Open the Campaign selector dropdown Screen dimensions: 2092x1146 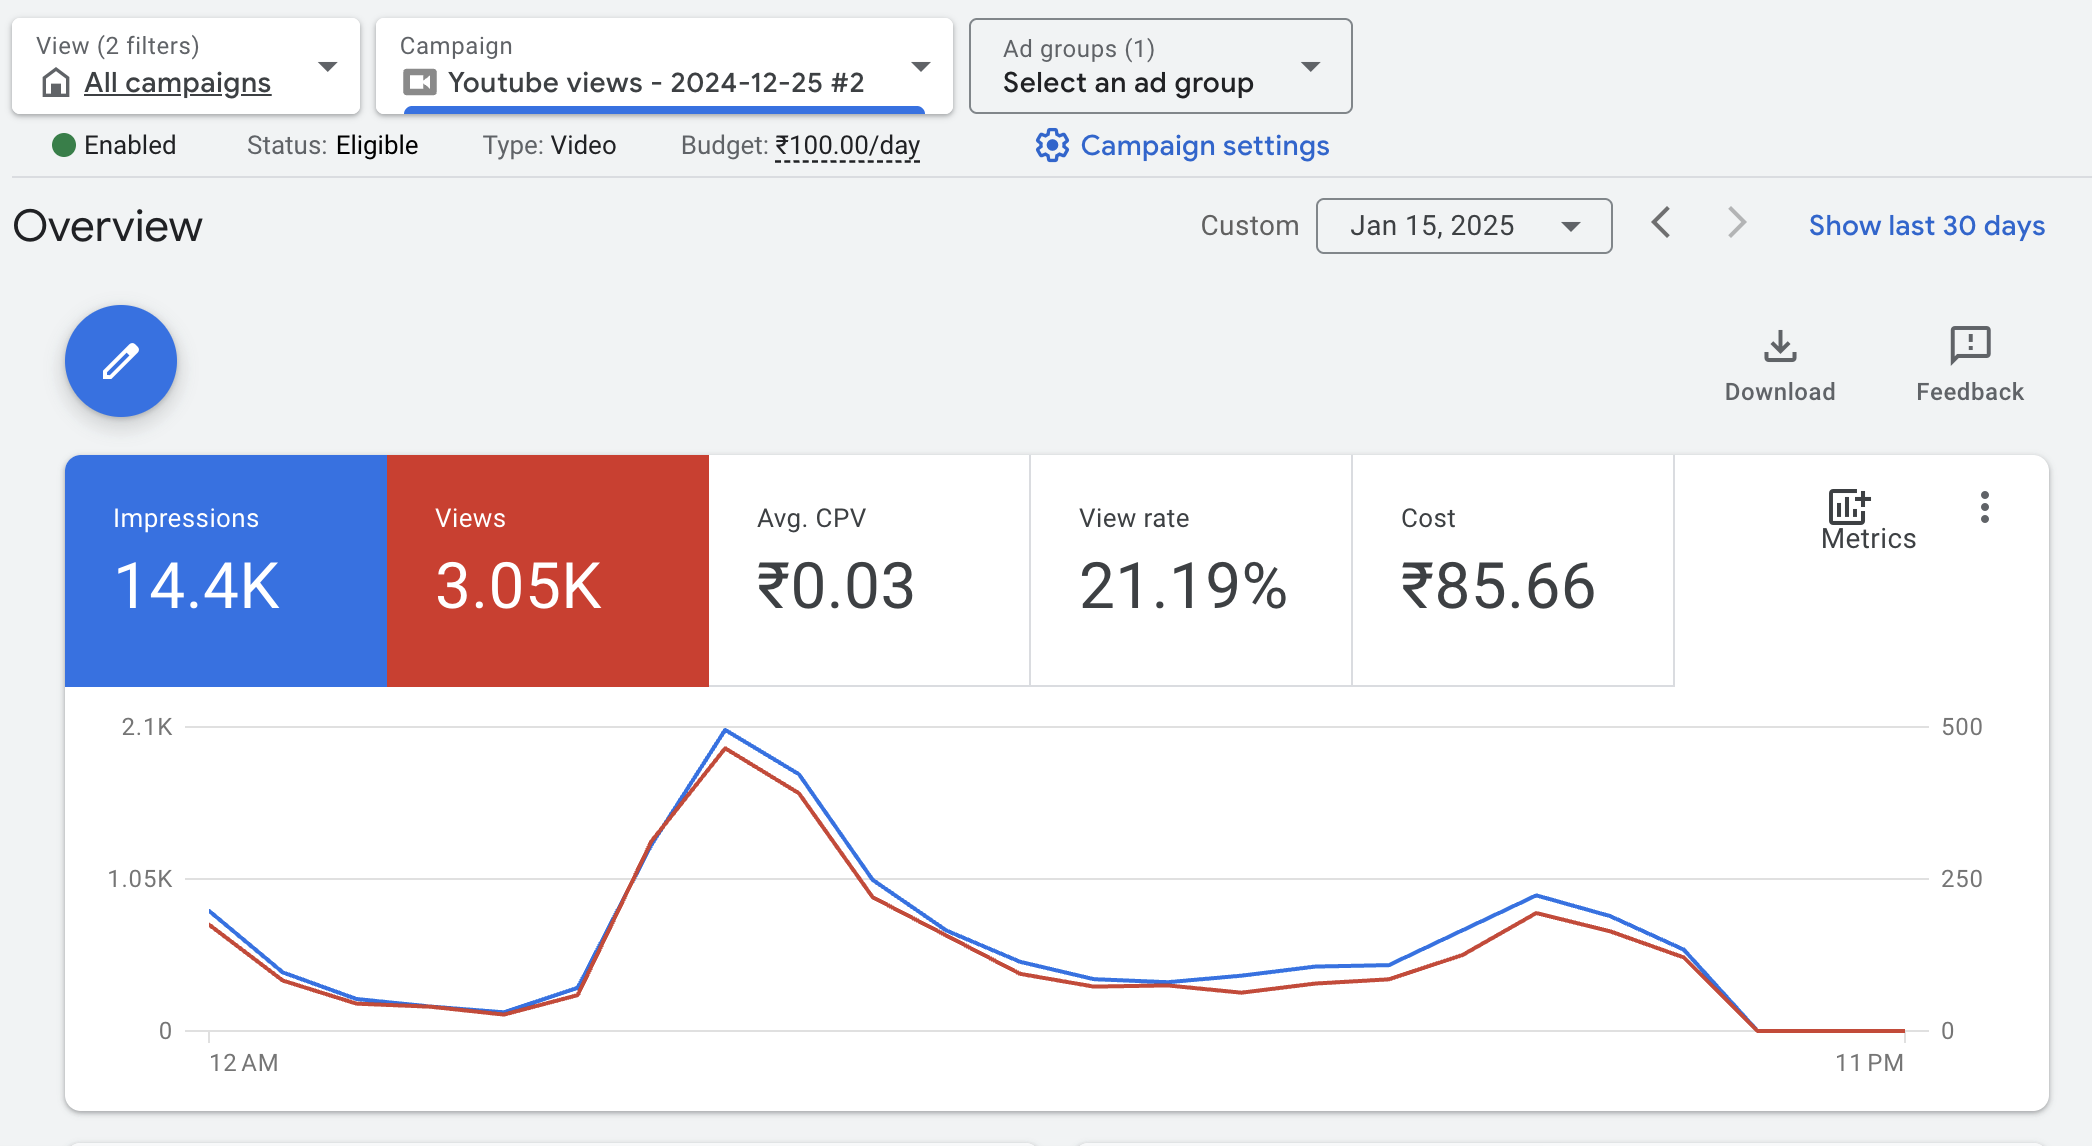921,67
